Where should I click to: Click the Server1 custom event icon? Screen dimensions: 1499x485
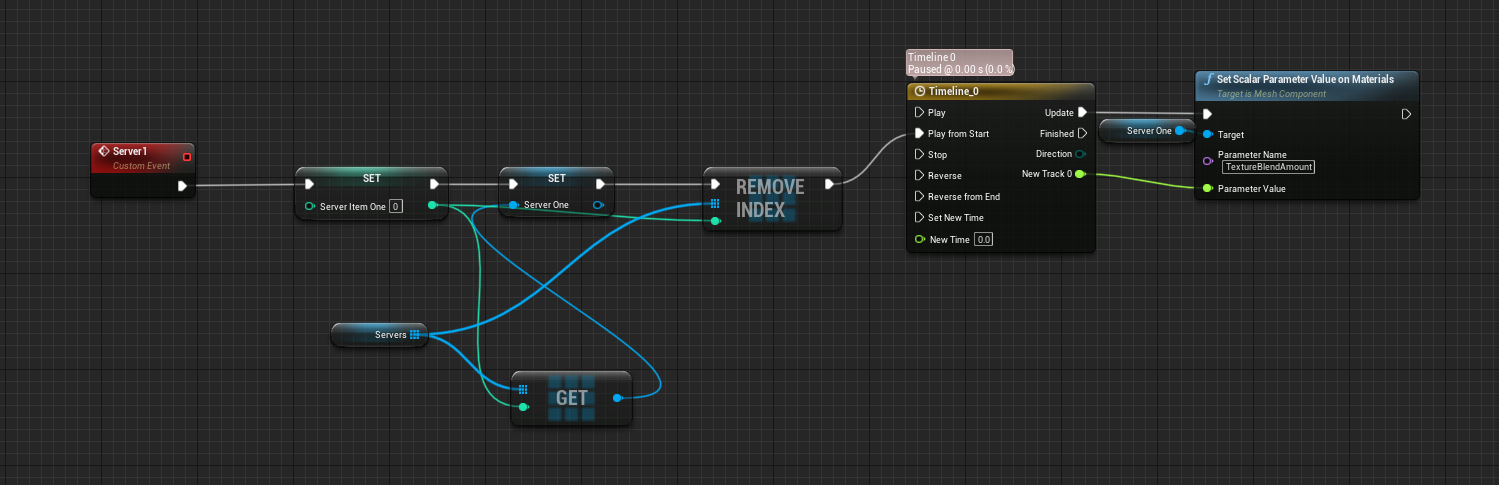(x=102, y=152)
